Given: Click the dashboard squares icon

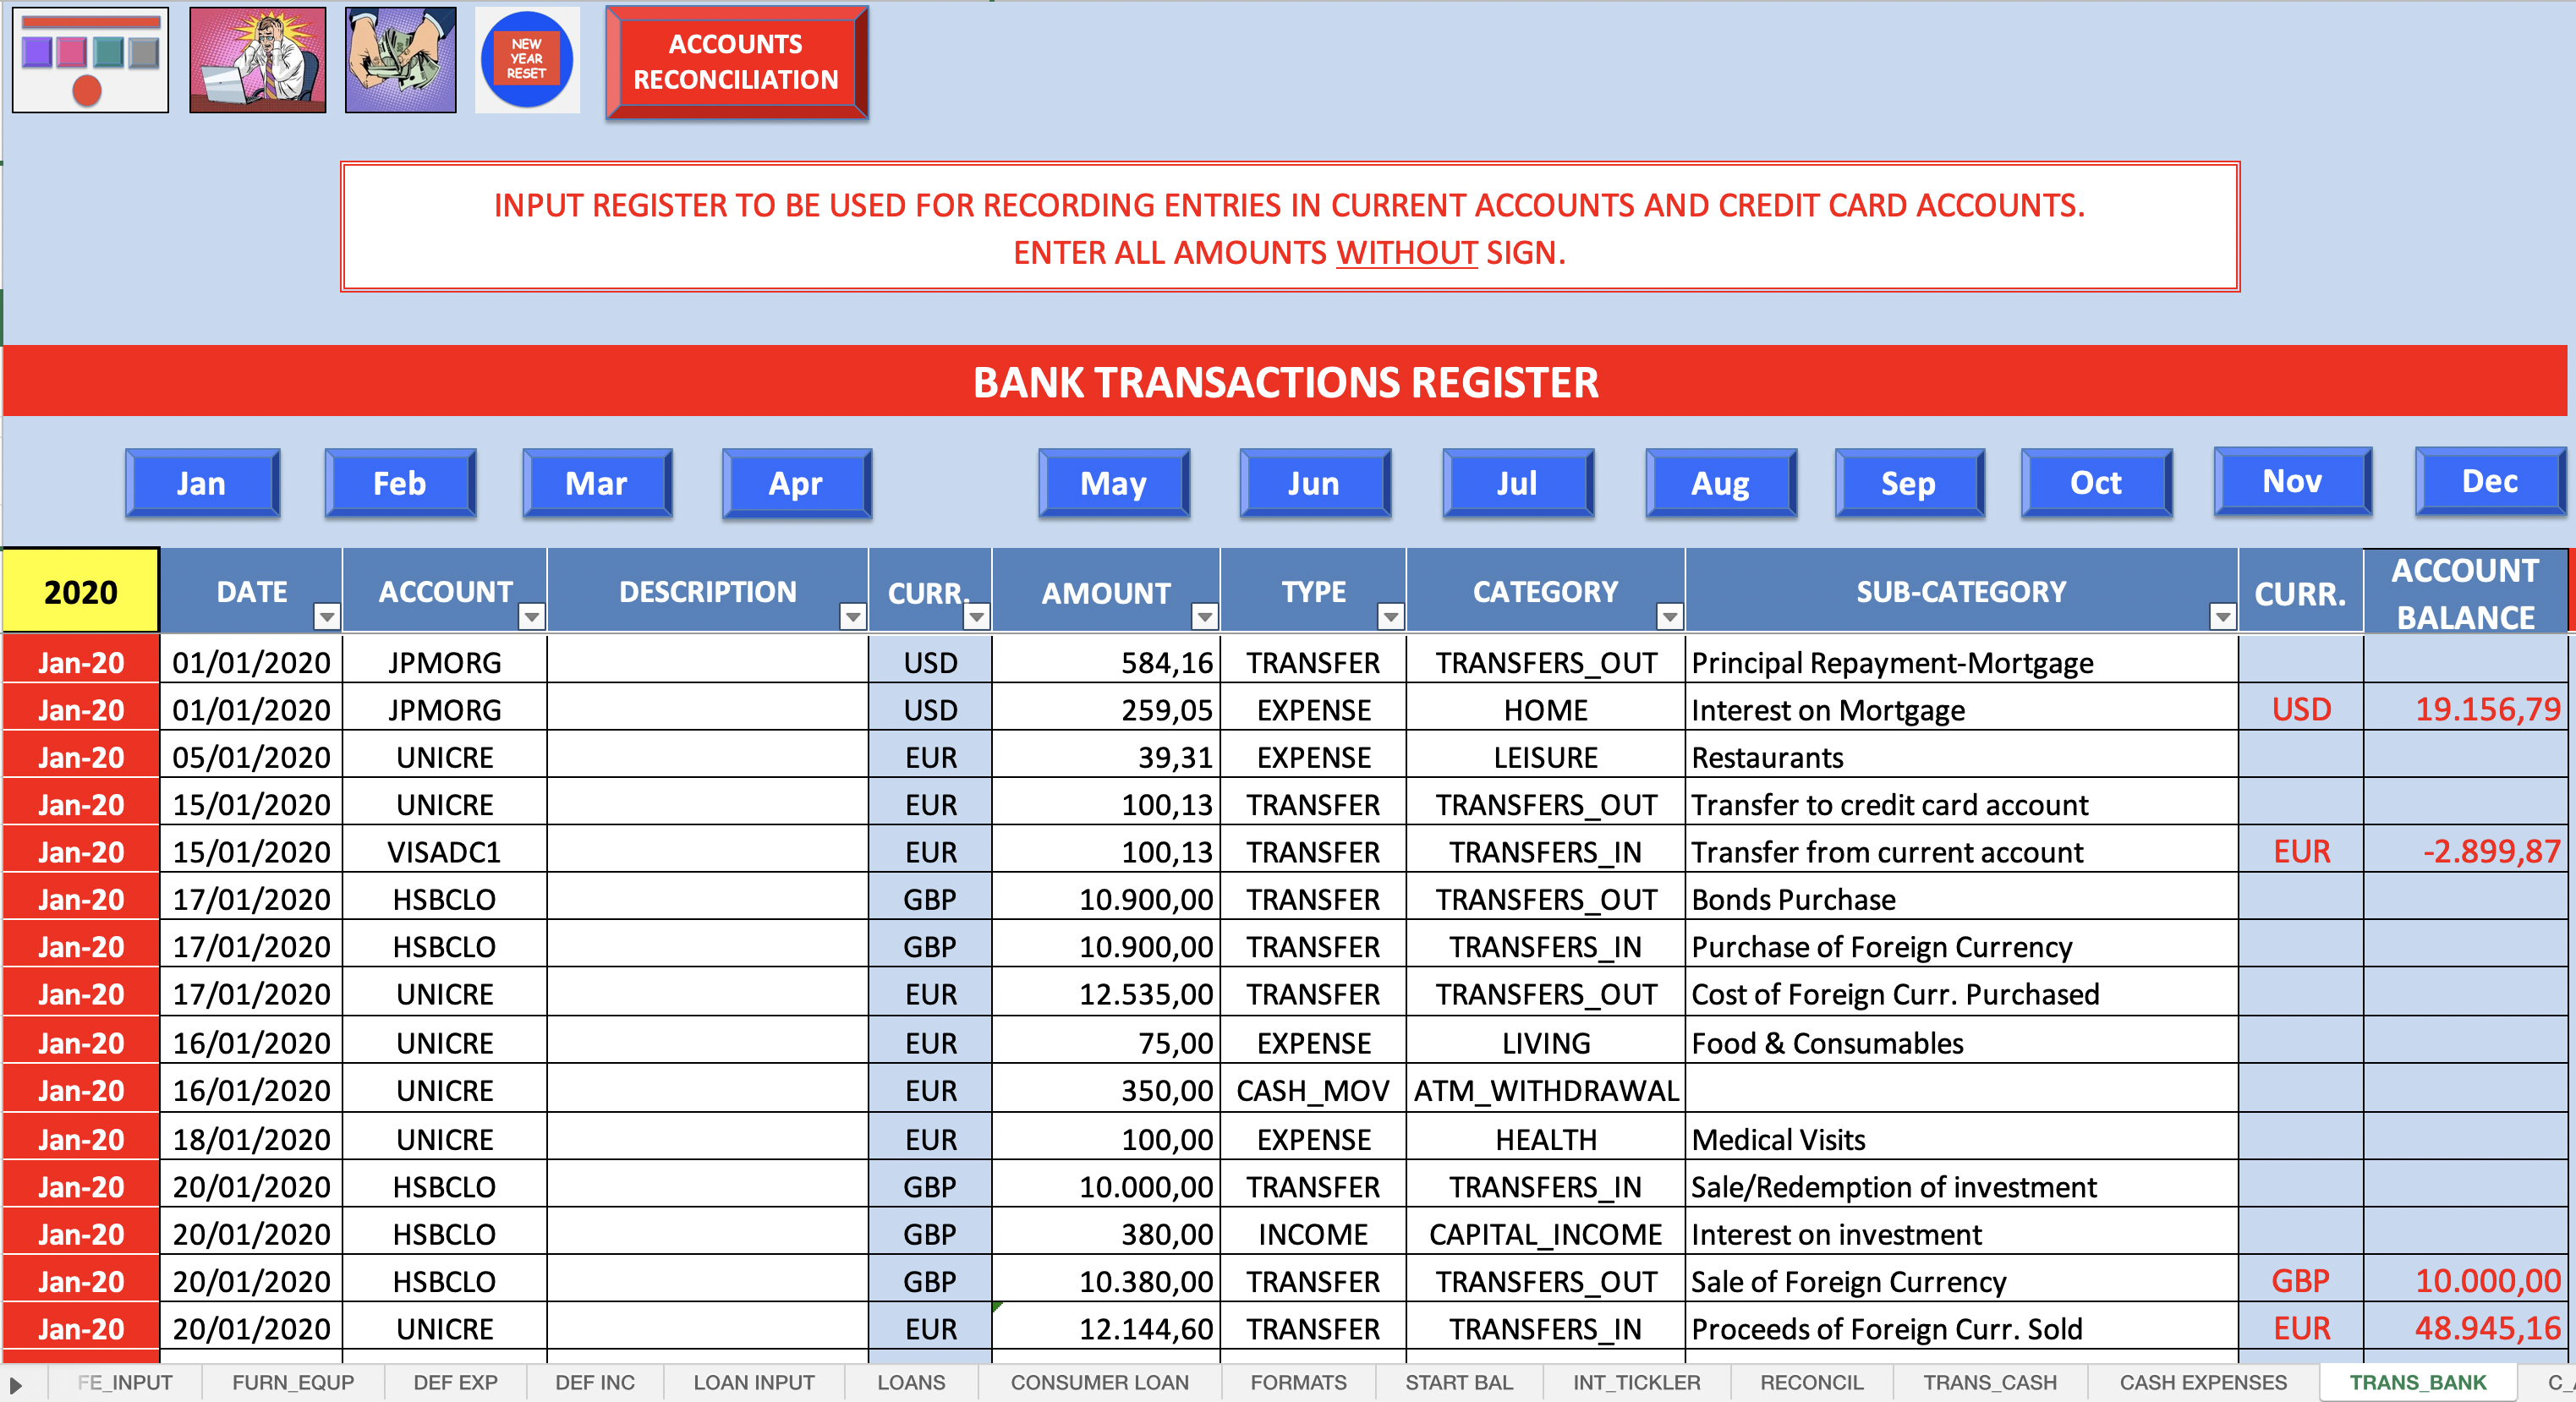Looking at the screenshot, I should coord(90,60).
